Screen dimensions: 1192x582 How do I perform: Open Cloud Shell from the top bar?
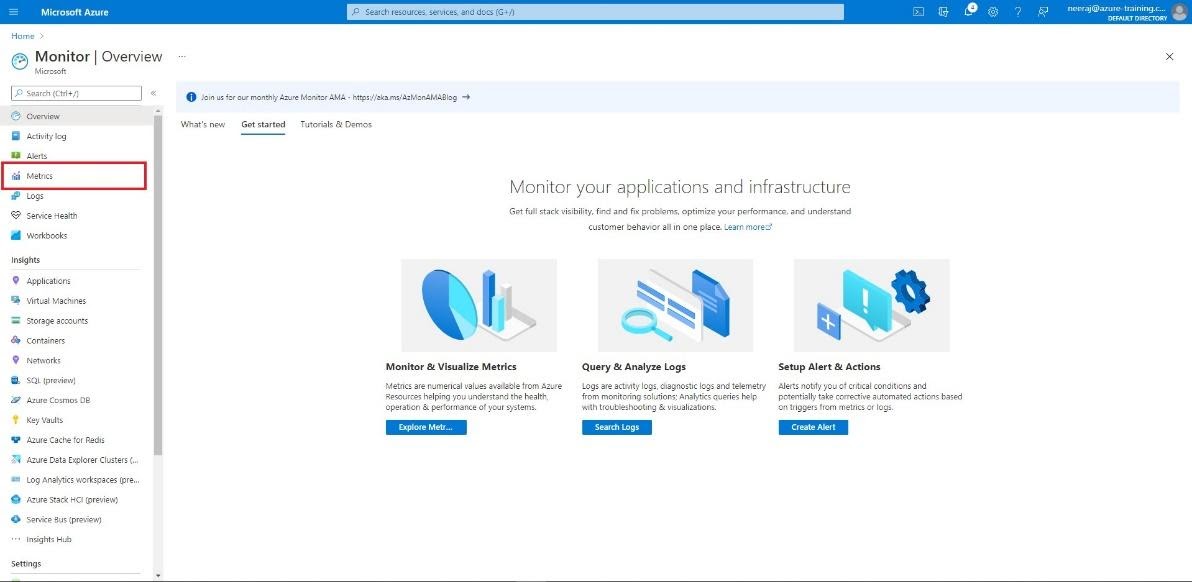click(x=918, y=12)
